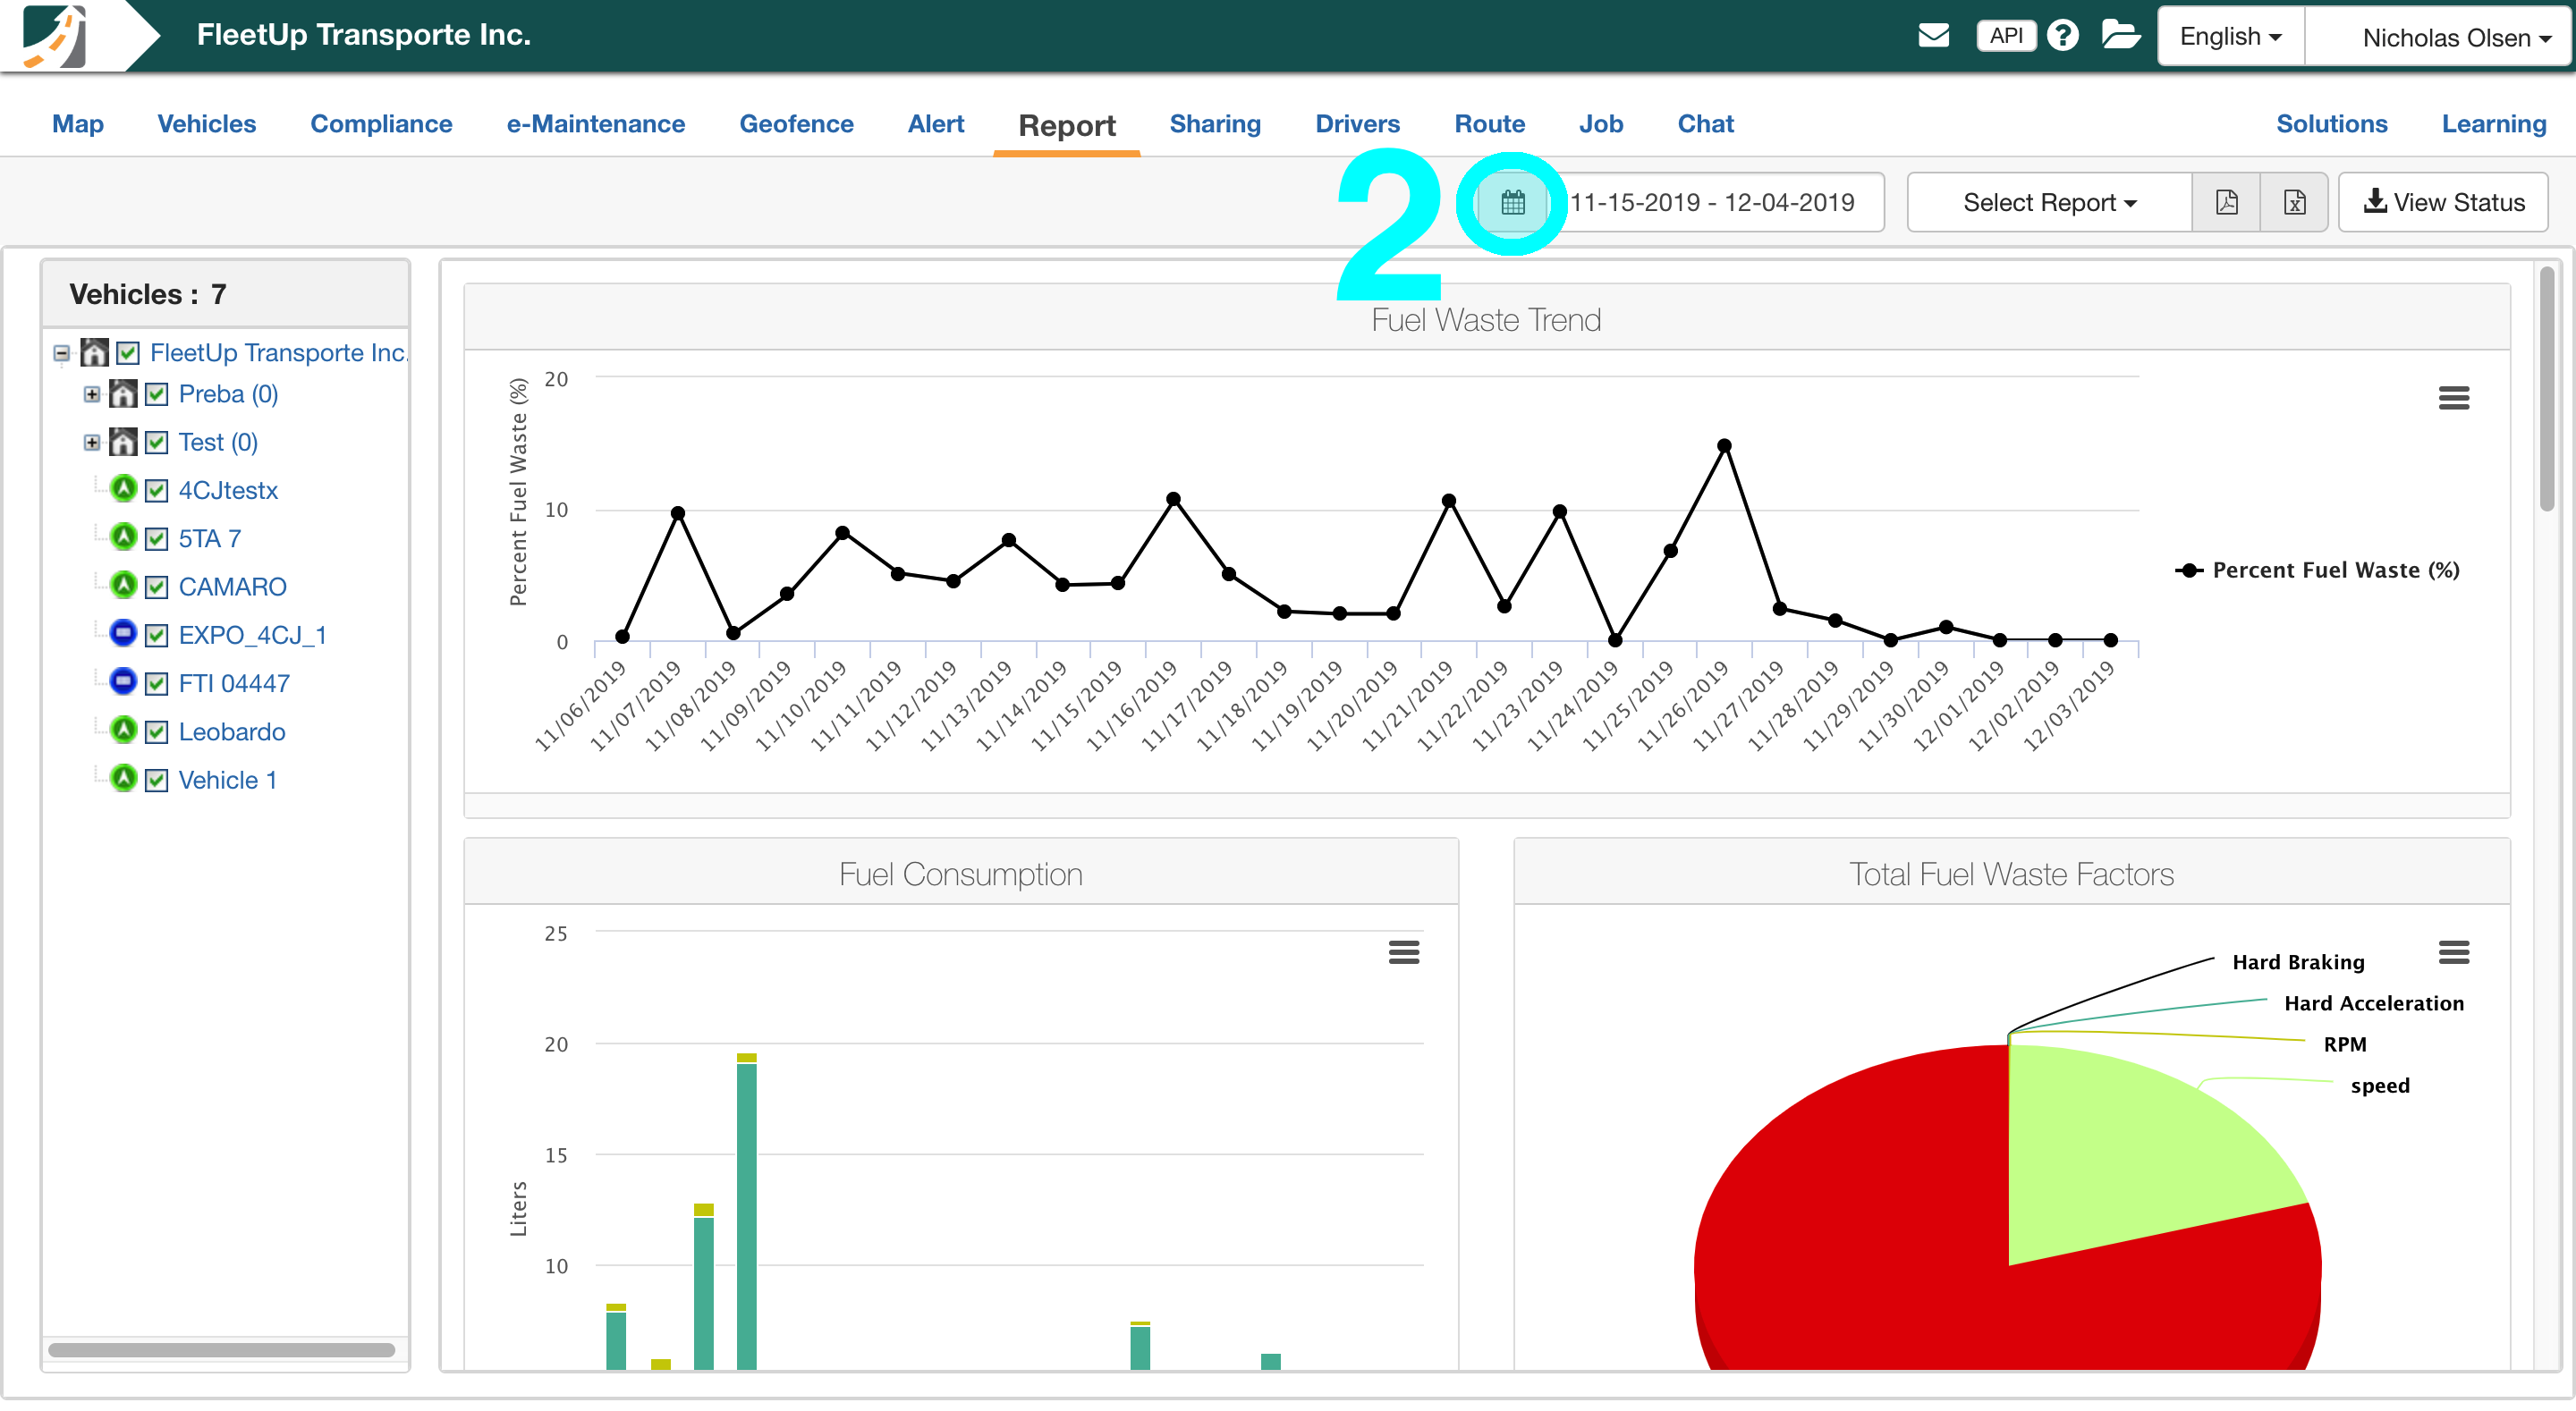
Task: Open Fuel Consumption chart hamburger menu
Action: click(x=1404, y=952)
